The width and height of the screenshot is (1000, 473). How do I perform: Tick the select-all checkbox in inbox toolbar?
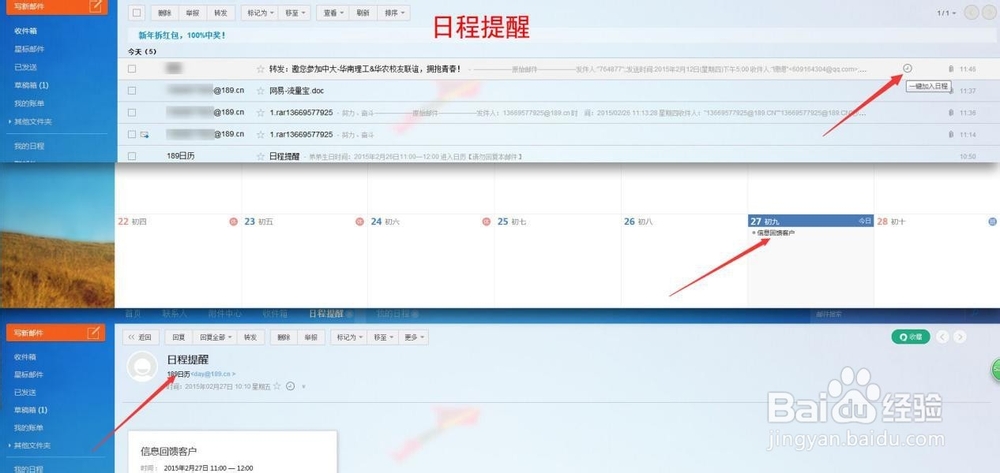[x=137, y=13]
